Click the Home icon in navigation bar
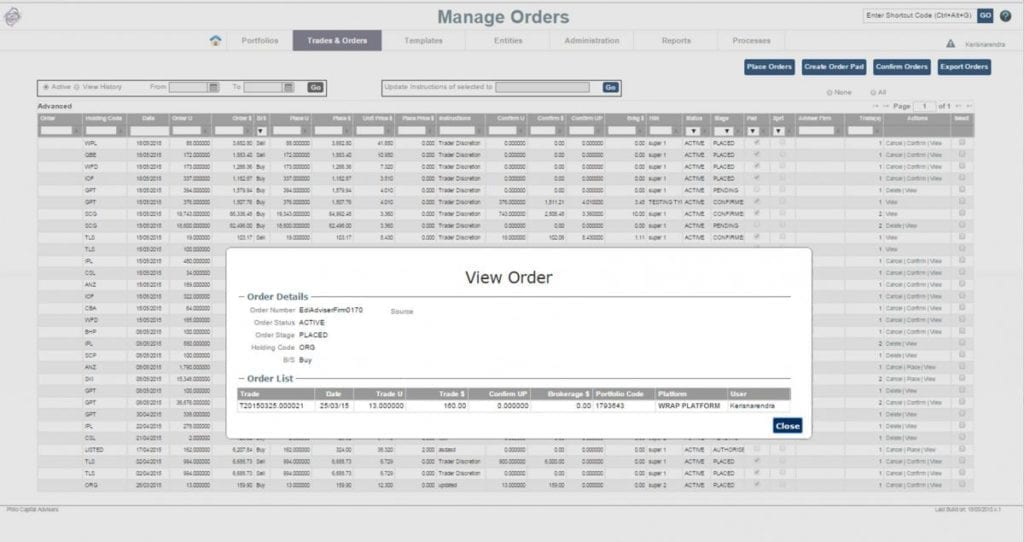Screen dimensions: 1024x542 pyautogui.click(x=216, y=41)
